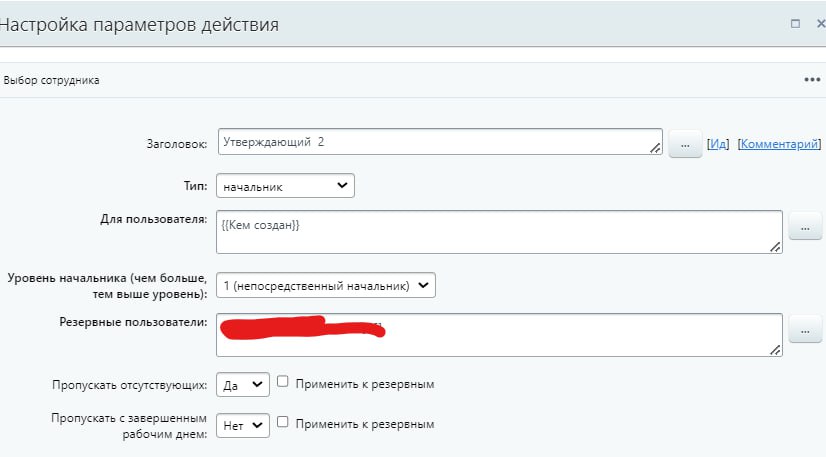This screenshot has width=826, height=457.
Task: Open Пропускать с завершенным рабочим днем dropdown
Action: click(x=243, y=425)
